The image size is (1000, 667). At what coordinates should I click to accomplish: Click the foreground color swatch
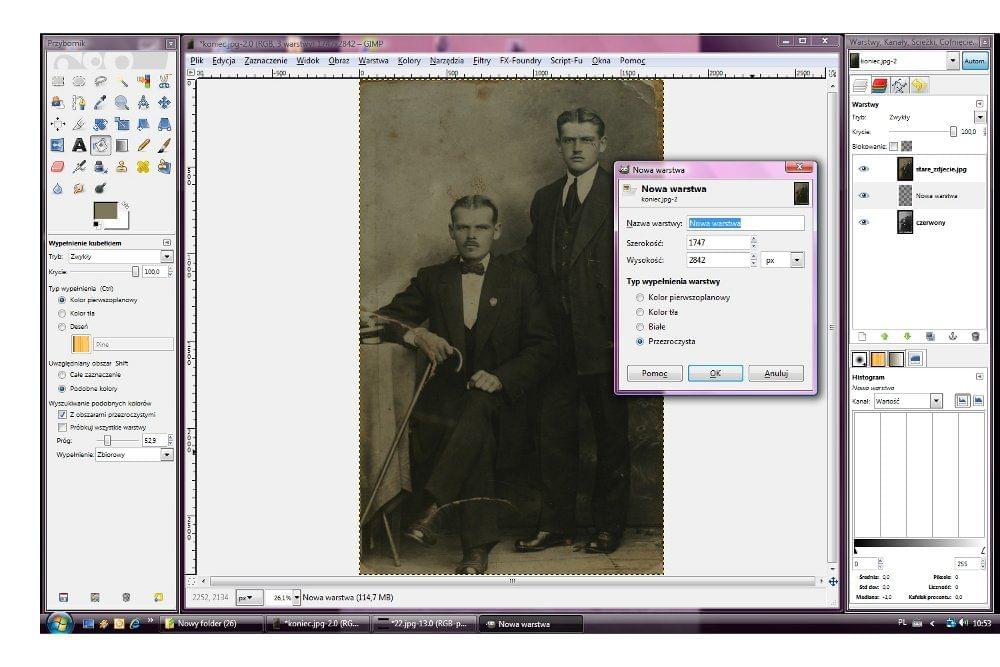[103, 211]
